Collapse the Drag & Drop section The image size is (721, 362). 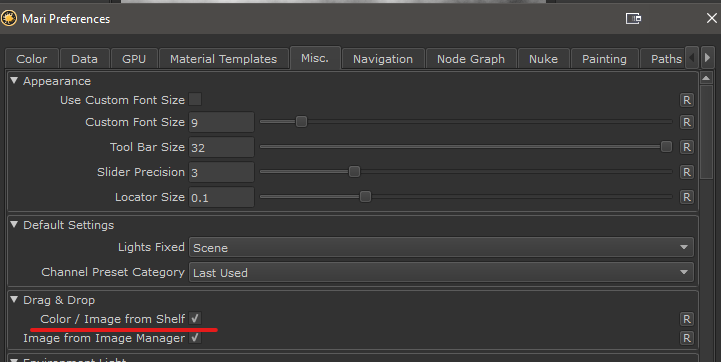pyautogui.click(x=14, y=299)
